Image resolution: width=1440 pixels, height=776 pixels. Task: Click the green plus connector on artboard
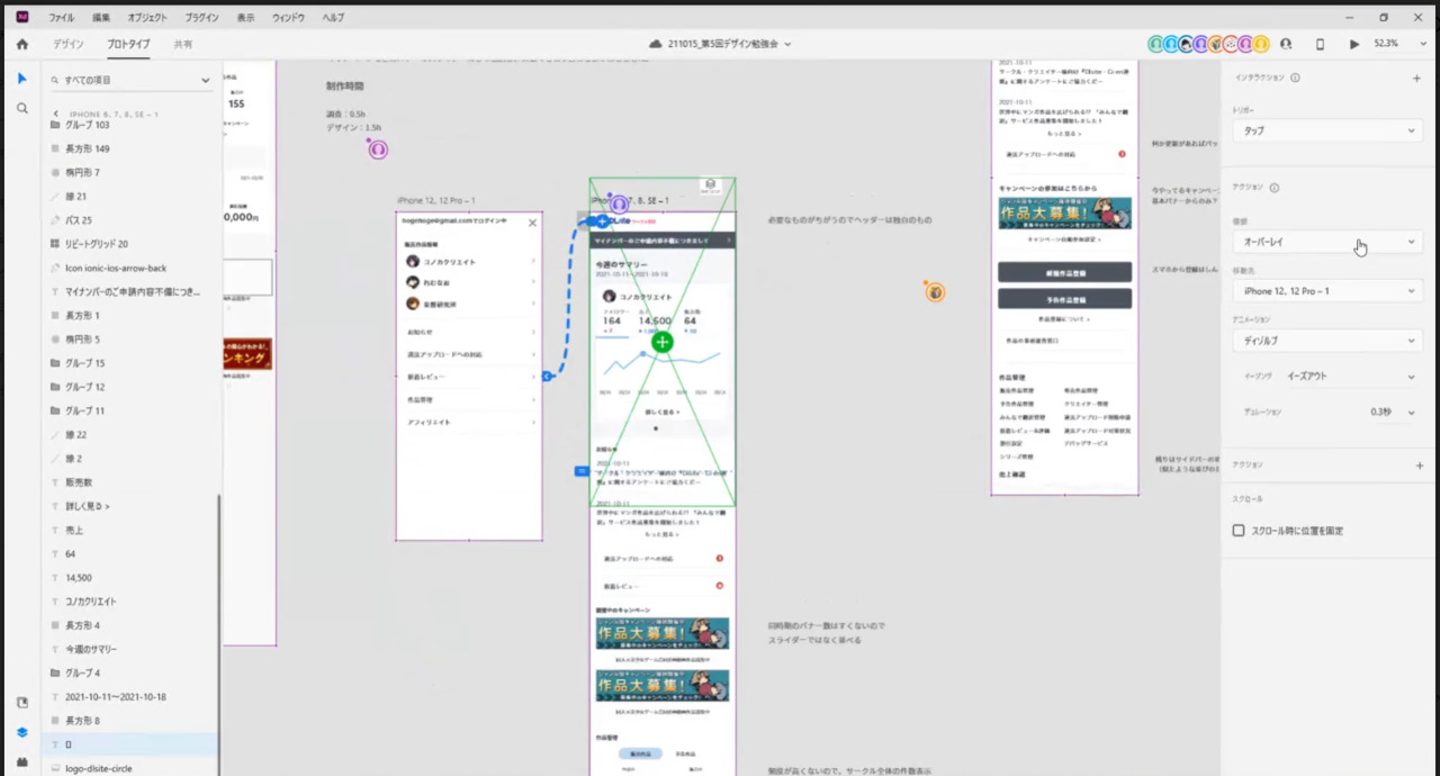click(x=662, y=342)
